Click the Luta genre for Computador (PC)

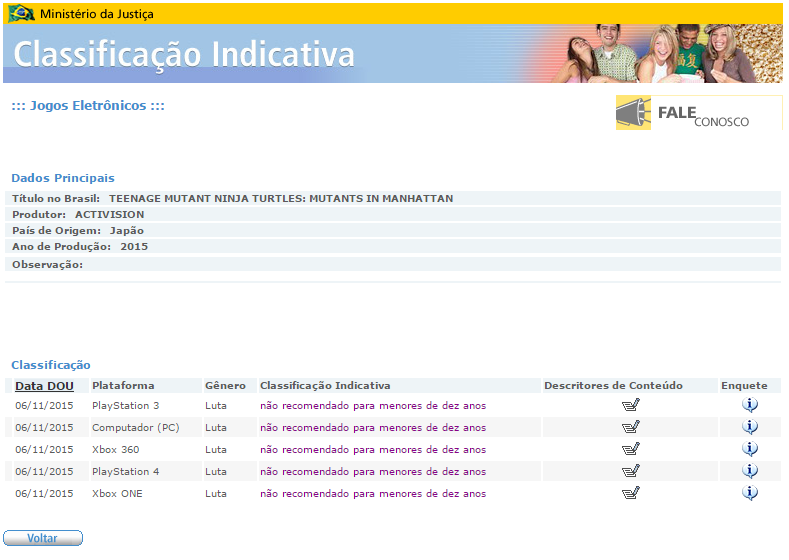pyautogui.click(x=216, y=428)
